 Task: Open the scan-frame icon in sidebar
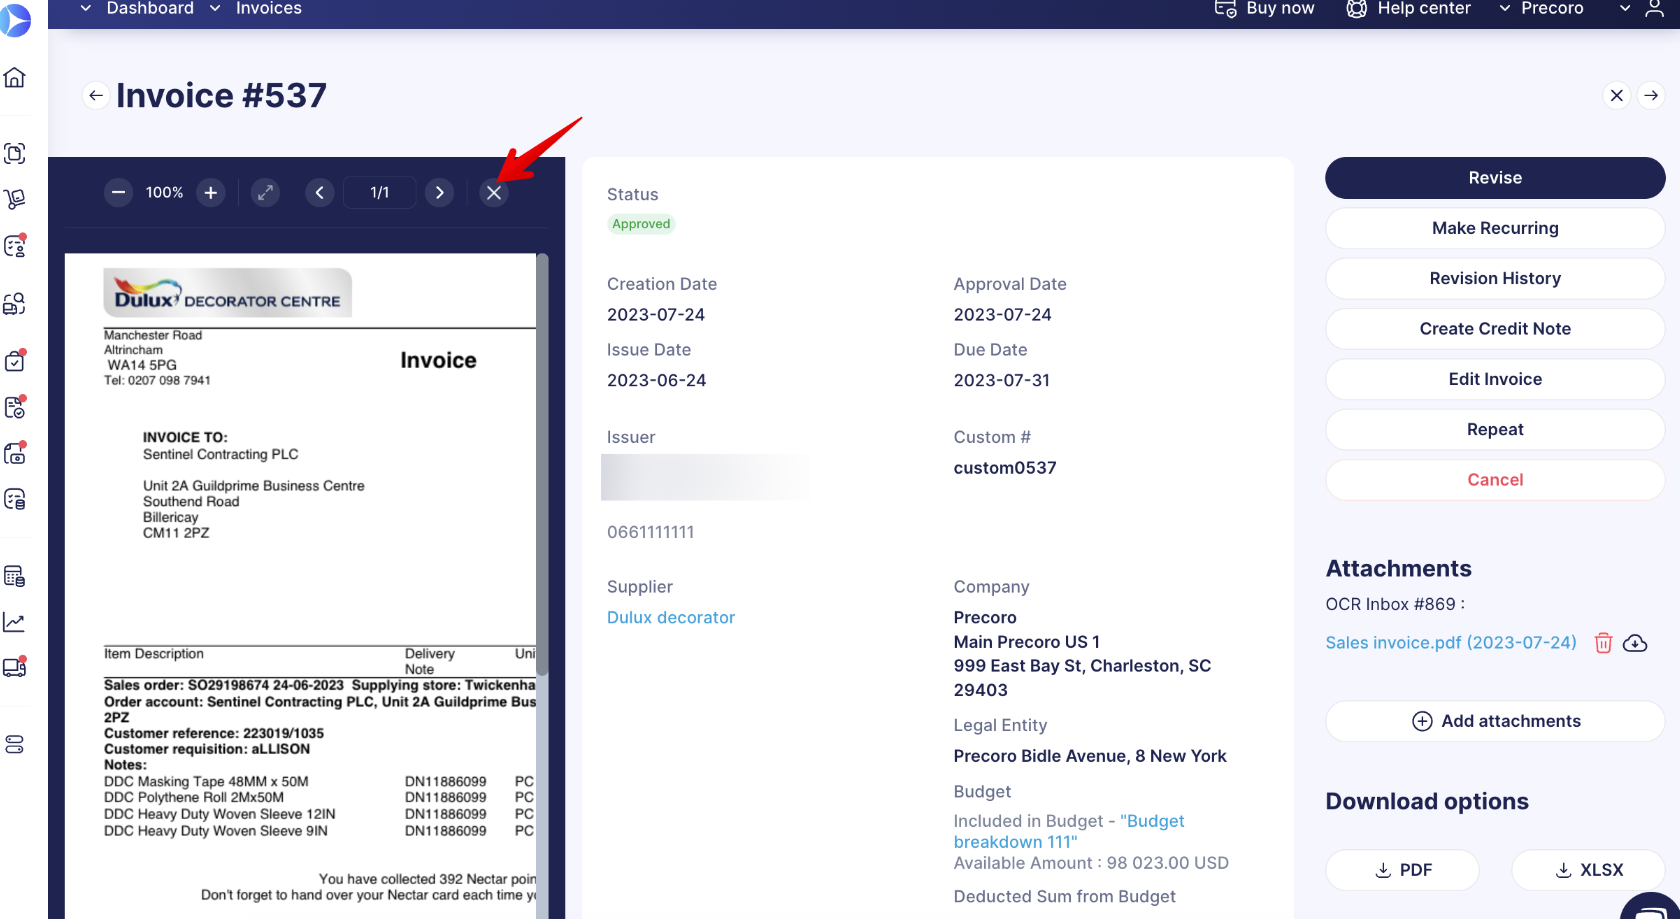click(15, 153)
